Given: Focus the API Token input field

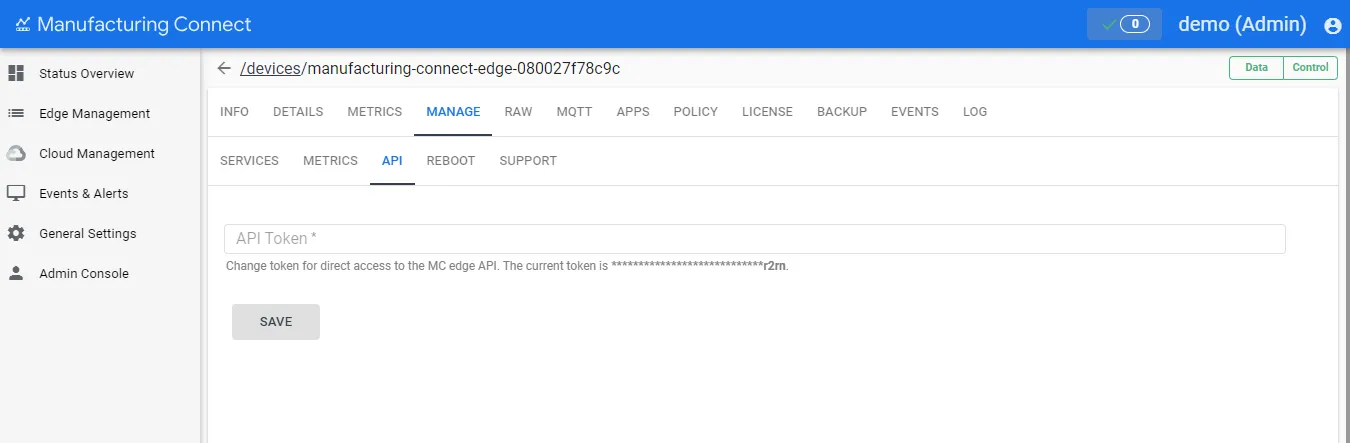Looking at the screenshot, I should [755, 239].
